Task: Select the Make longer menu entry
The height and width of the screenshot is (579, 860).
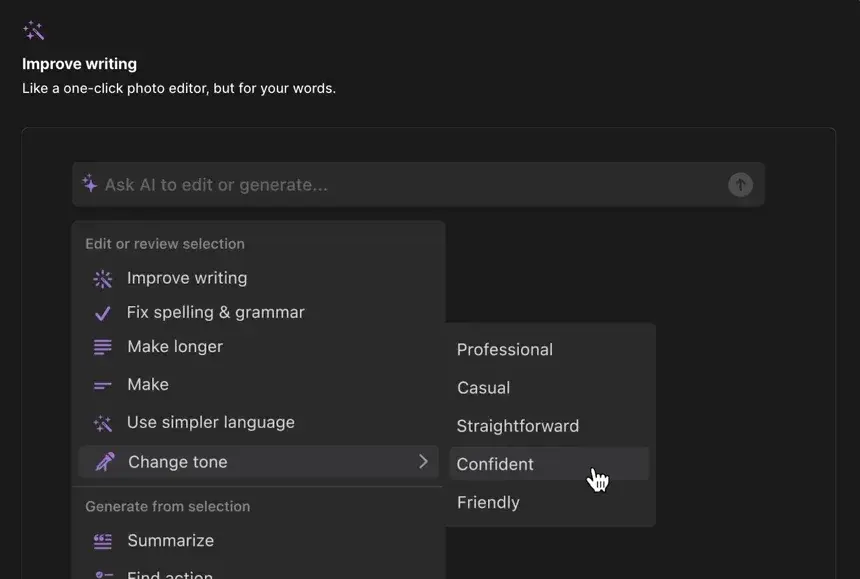Action: coord(258,347)
